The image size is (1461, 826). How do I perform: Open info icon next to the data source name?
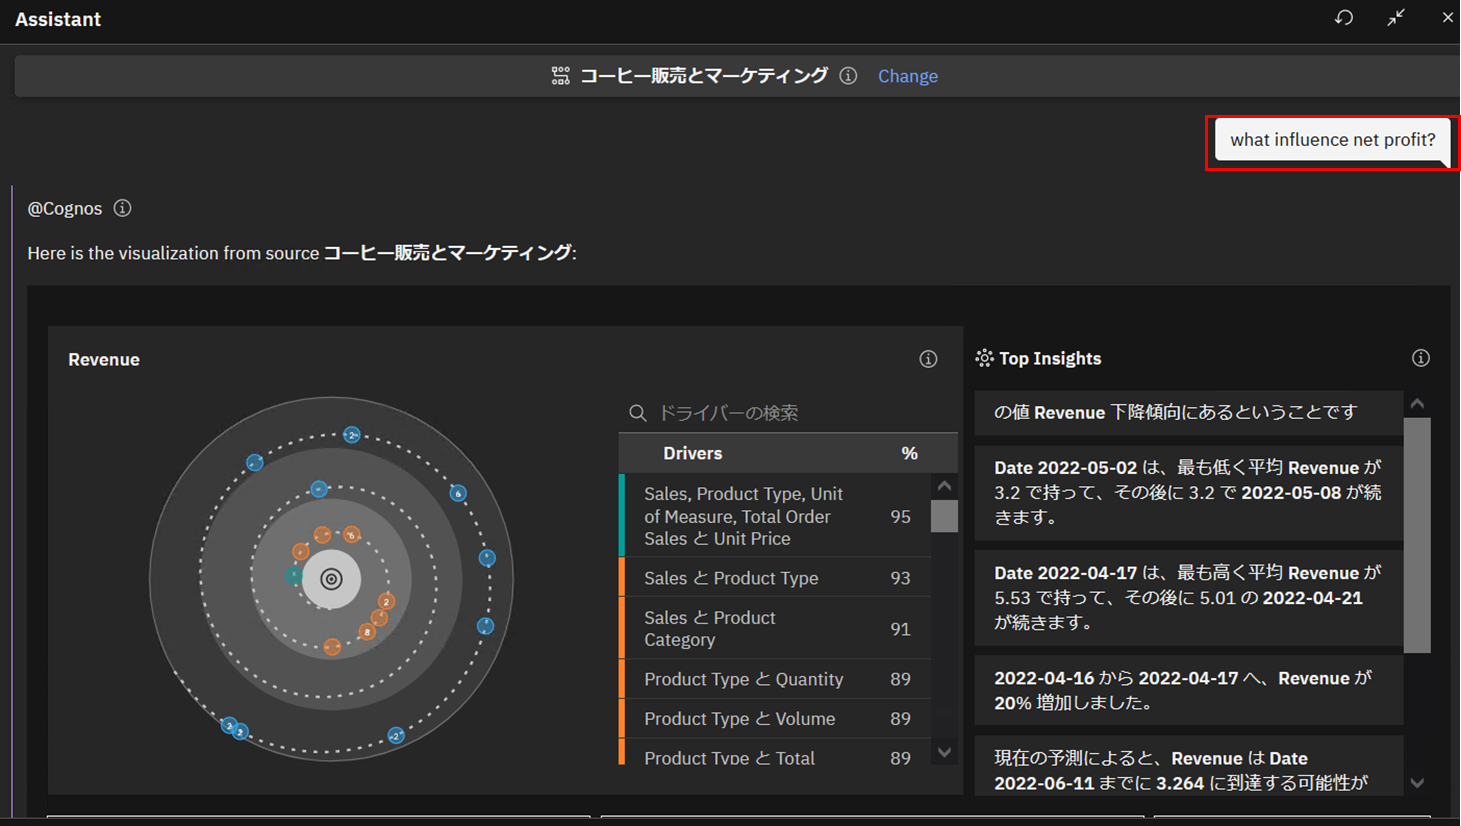click(848, 76)
